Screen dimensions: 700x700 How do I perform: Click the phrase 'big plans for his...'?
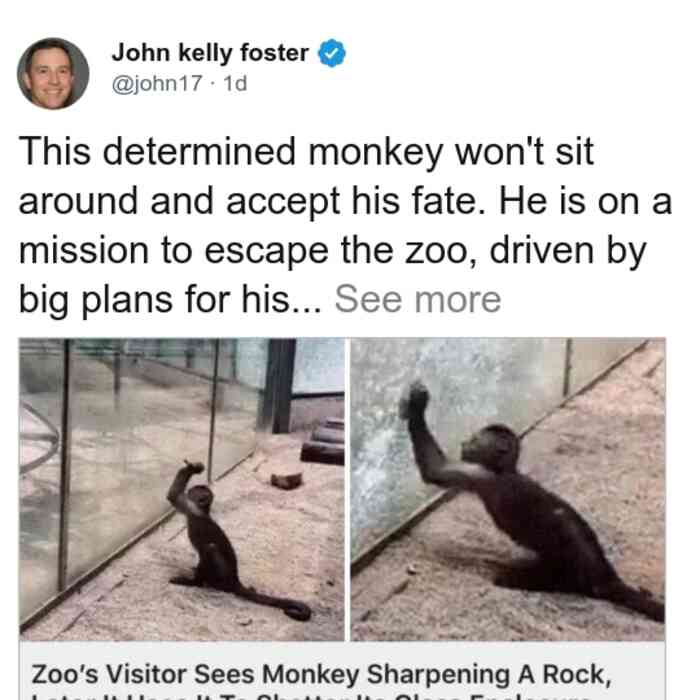[x=170, y=299]
